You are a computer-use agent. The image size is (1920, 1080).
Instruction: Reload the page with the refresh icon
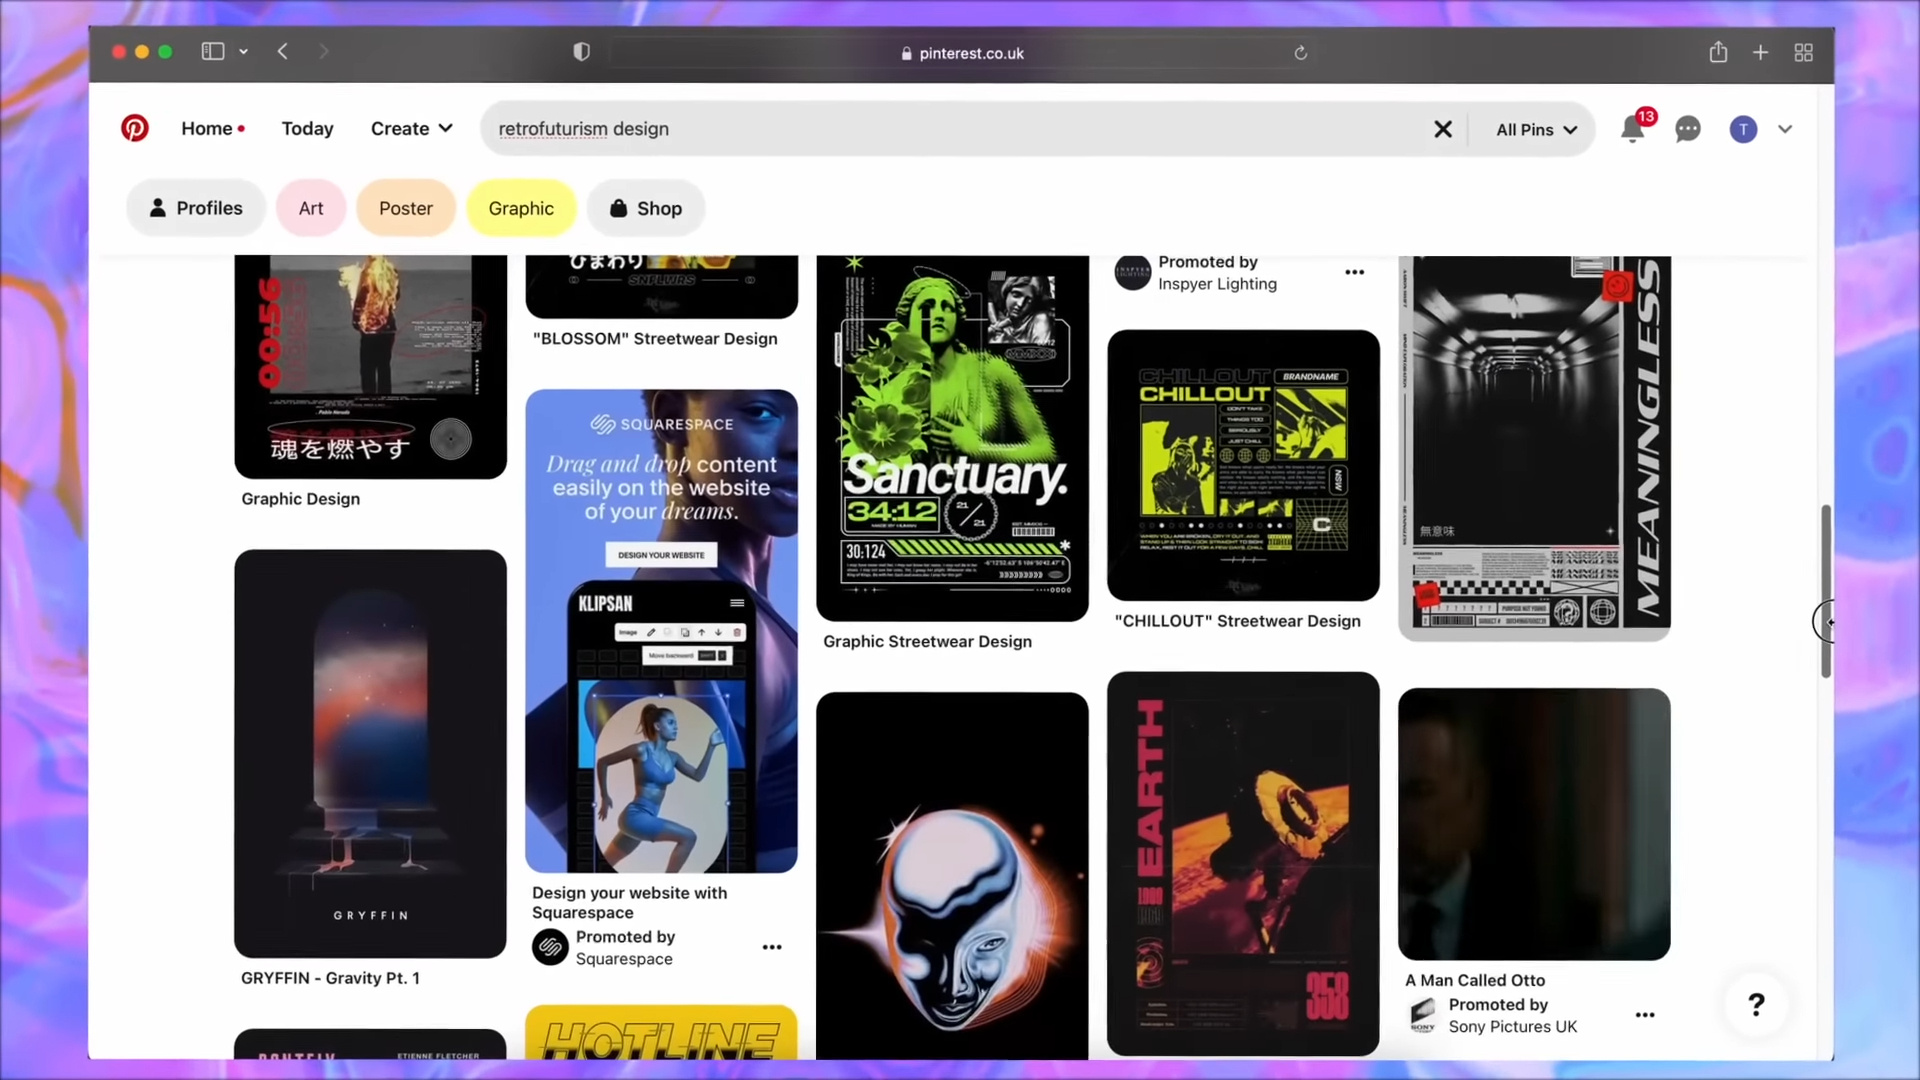tap(1300, 53)
